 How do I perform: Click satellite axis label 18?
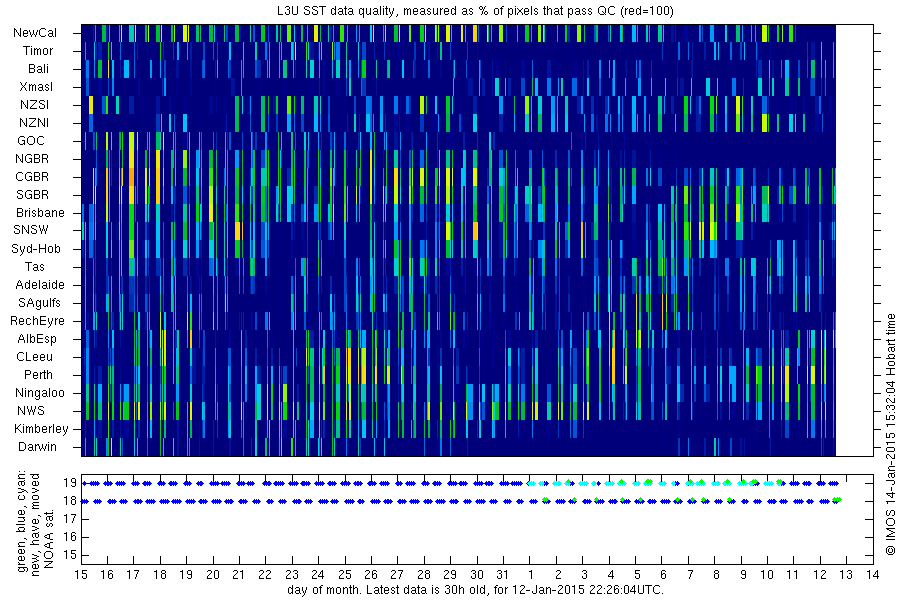[x=70, y=501]
